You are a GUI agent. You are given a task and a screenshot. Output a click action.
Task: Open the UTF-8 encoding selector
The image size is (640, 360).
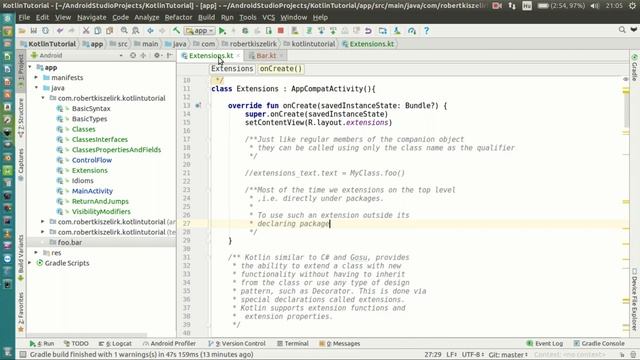tap(473, 354)
